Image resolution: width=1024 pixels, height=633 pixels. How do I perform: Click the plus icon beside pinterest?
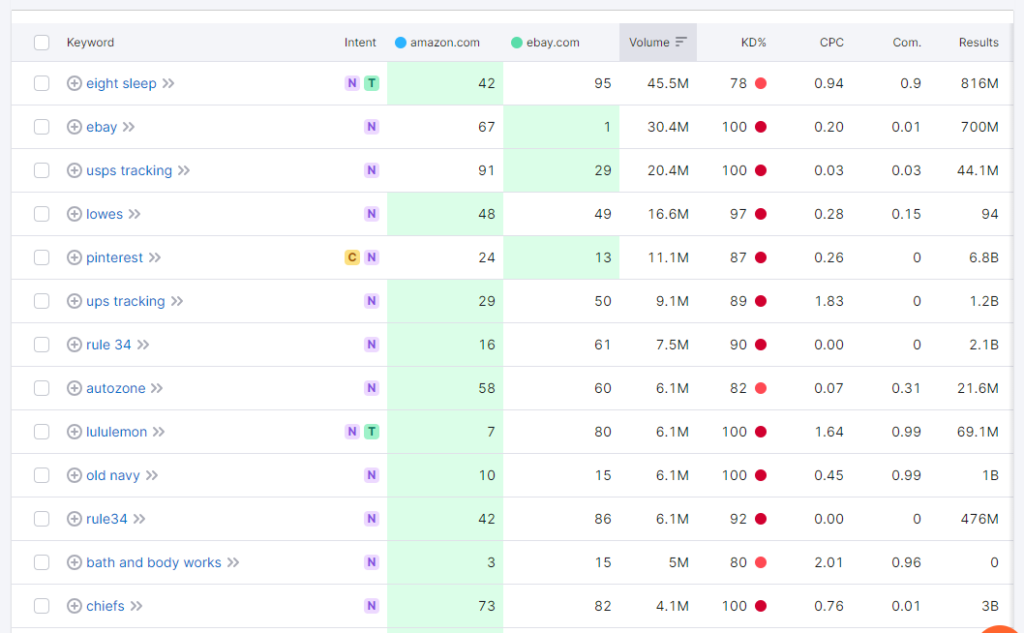[x=74, y=257]
